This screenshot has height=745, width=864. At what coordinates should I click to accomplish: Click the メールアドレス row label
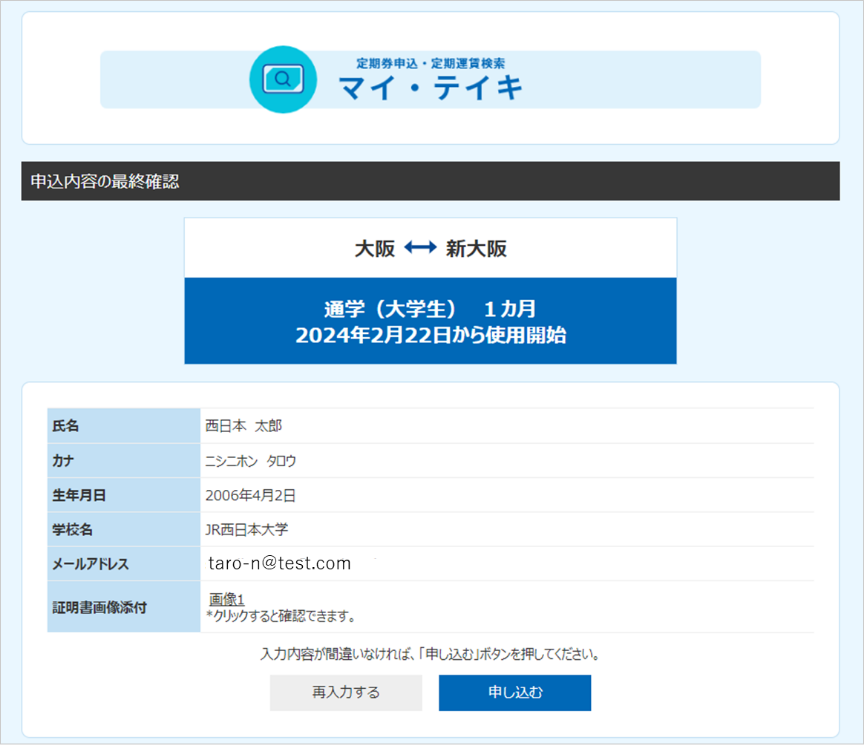click(x=90, y=564)
